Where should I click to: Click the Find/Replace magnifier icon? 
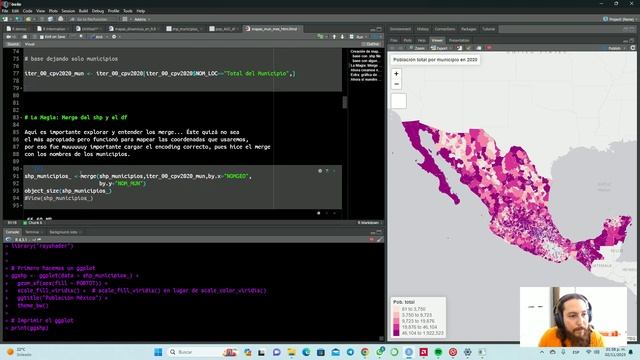click(81, 37)
